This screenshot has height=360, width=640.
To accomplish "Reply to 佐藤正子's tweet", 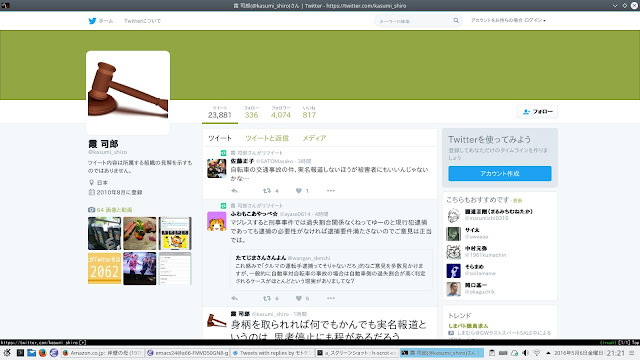I will tap(234, 191).
